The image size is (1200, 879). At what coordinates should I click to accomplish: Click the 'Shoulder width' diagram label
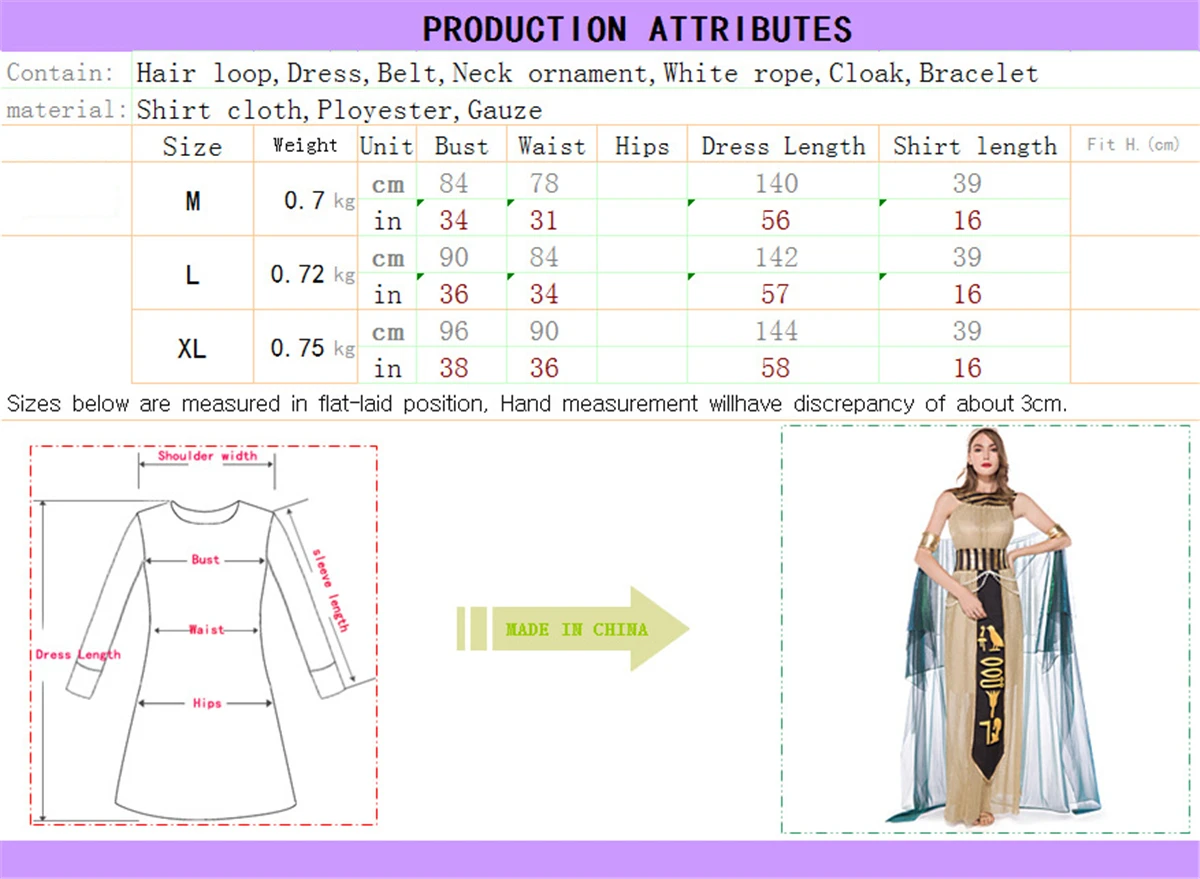(207, 456)
